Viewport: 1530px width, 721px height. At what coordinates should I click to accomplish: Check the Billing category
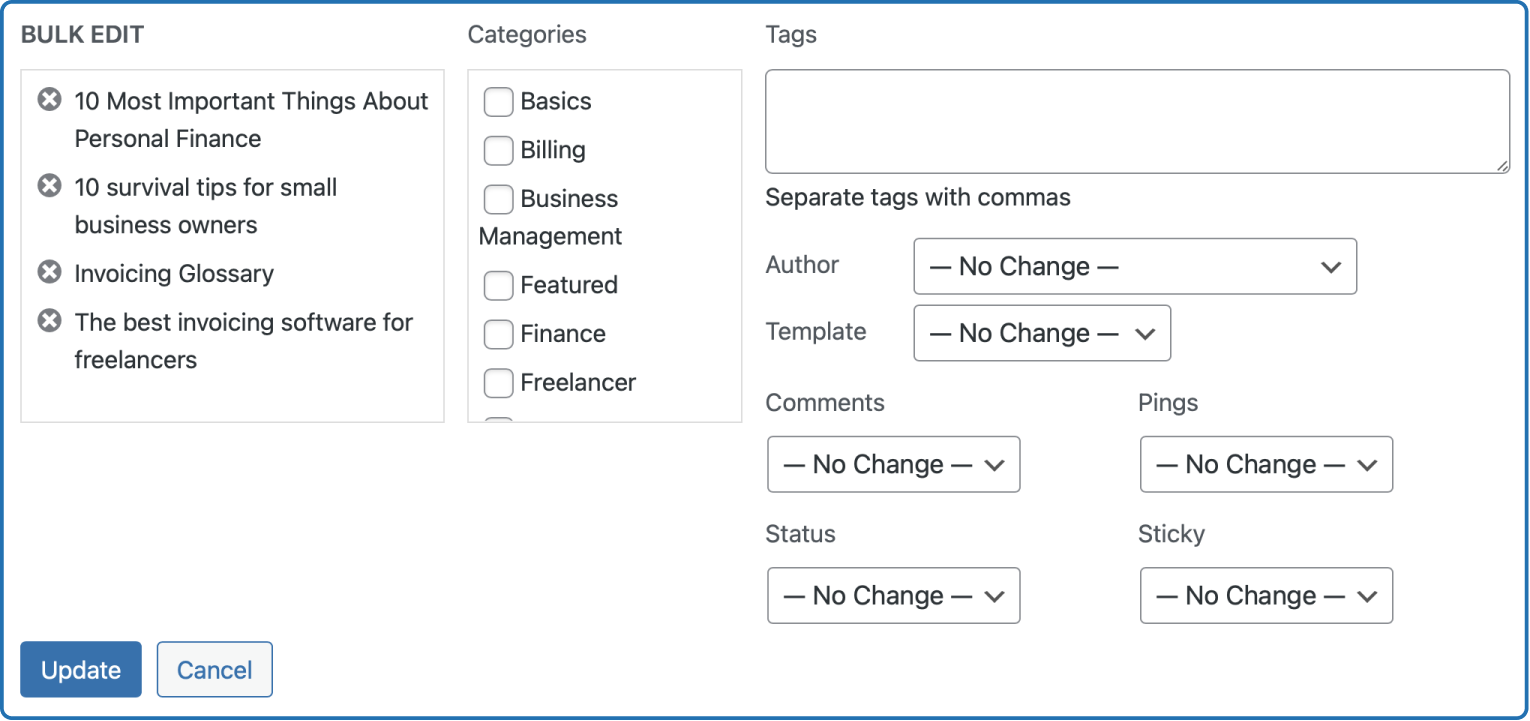point(498,151)
